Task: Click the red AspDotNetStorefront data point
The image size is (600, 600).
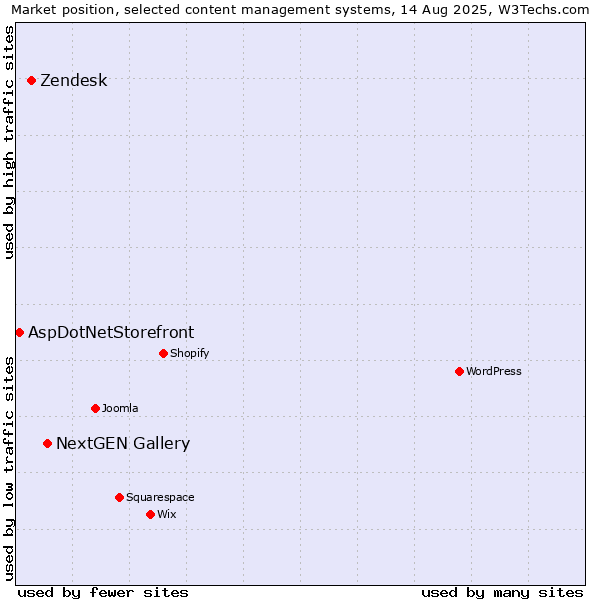Action: coord(20,333)
